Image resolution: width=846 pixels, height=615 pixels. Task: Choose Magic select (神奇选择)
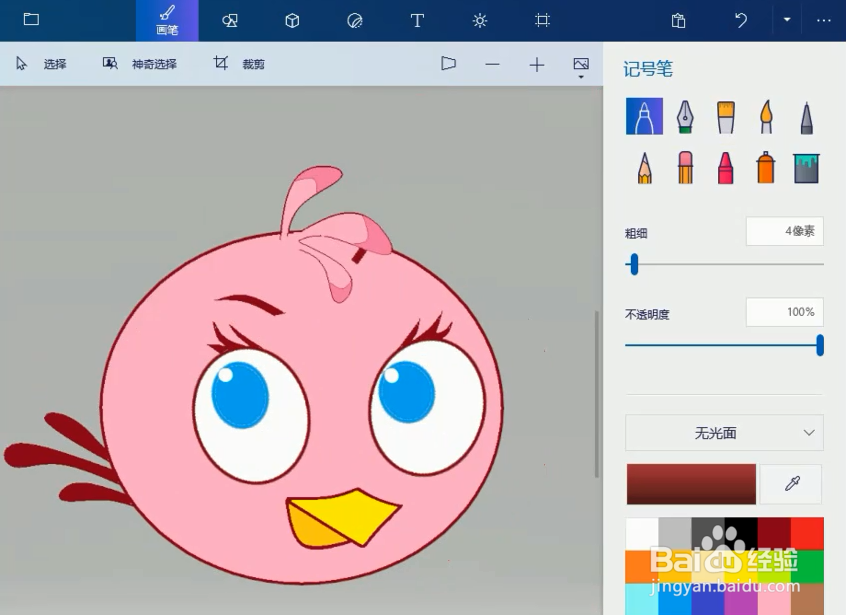click(140, 64)
